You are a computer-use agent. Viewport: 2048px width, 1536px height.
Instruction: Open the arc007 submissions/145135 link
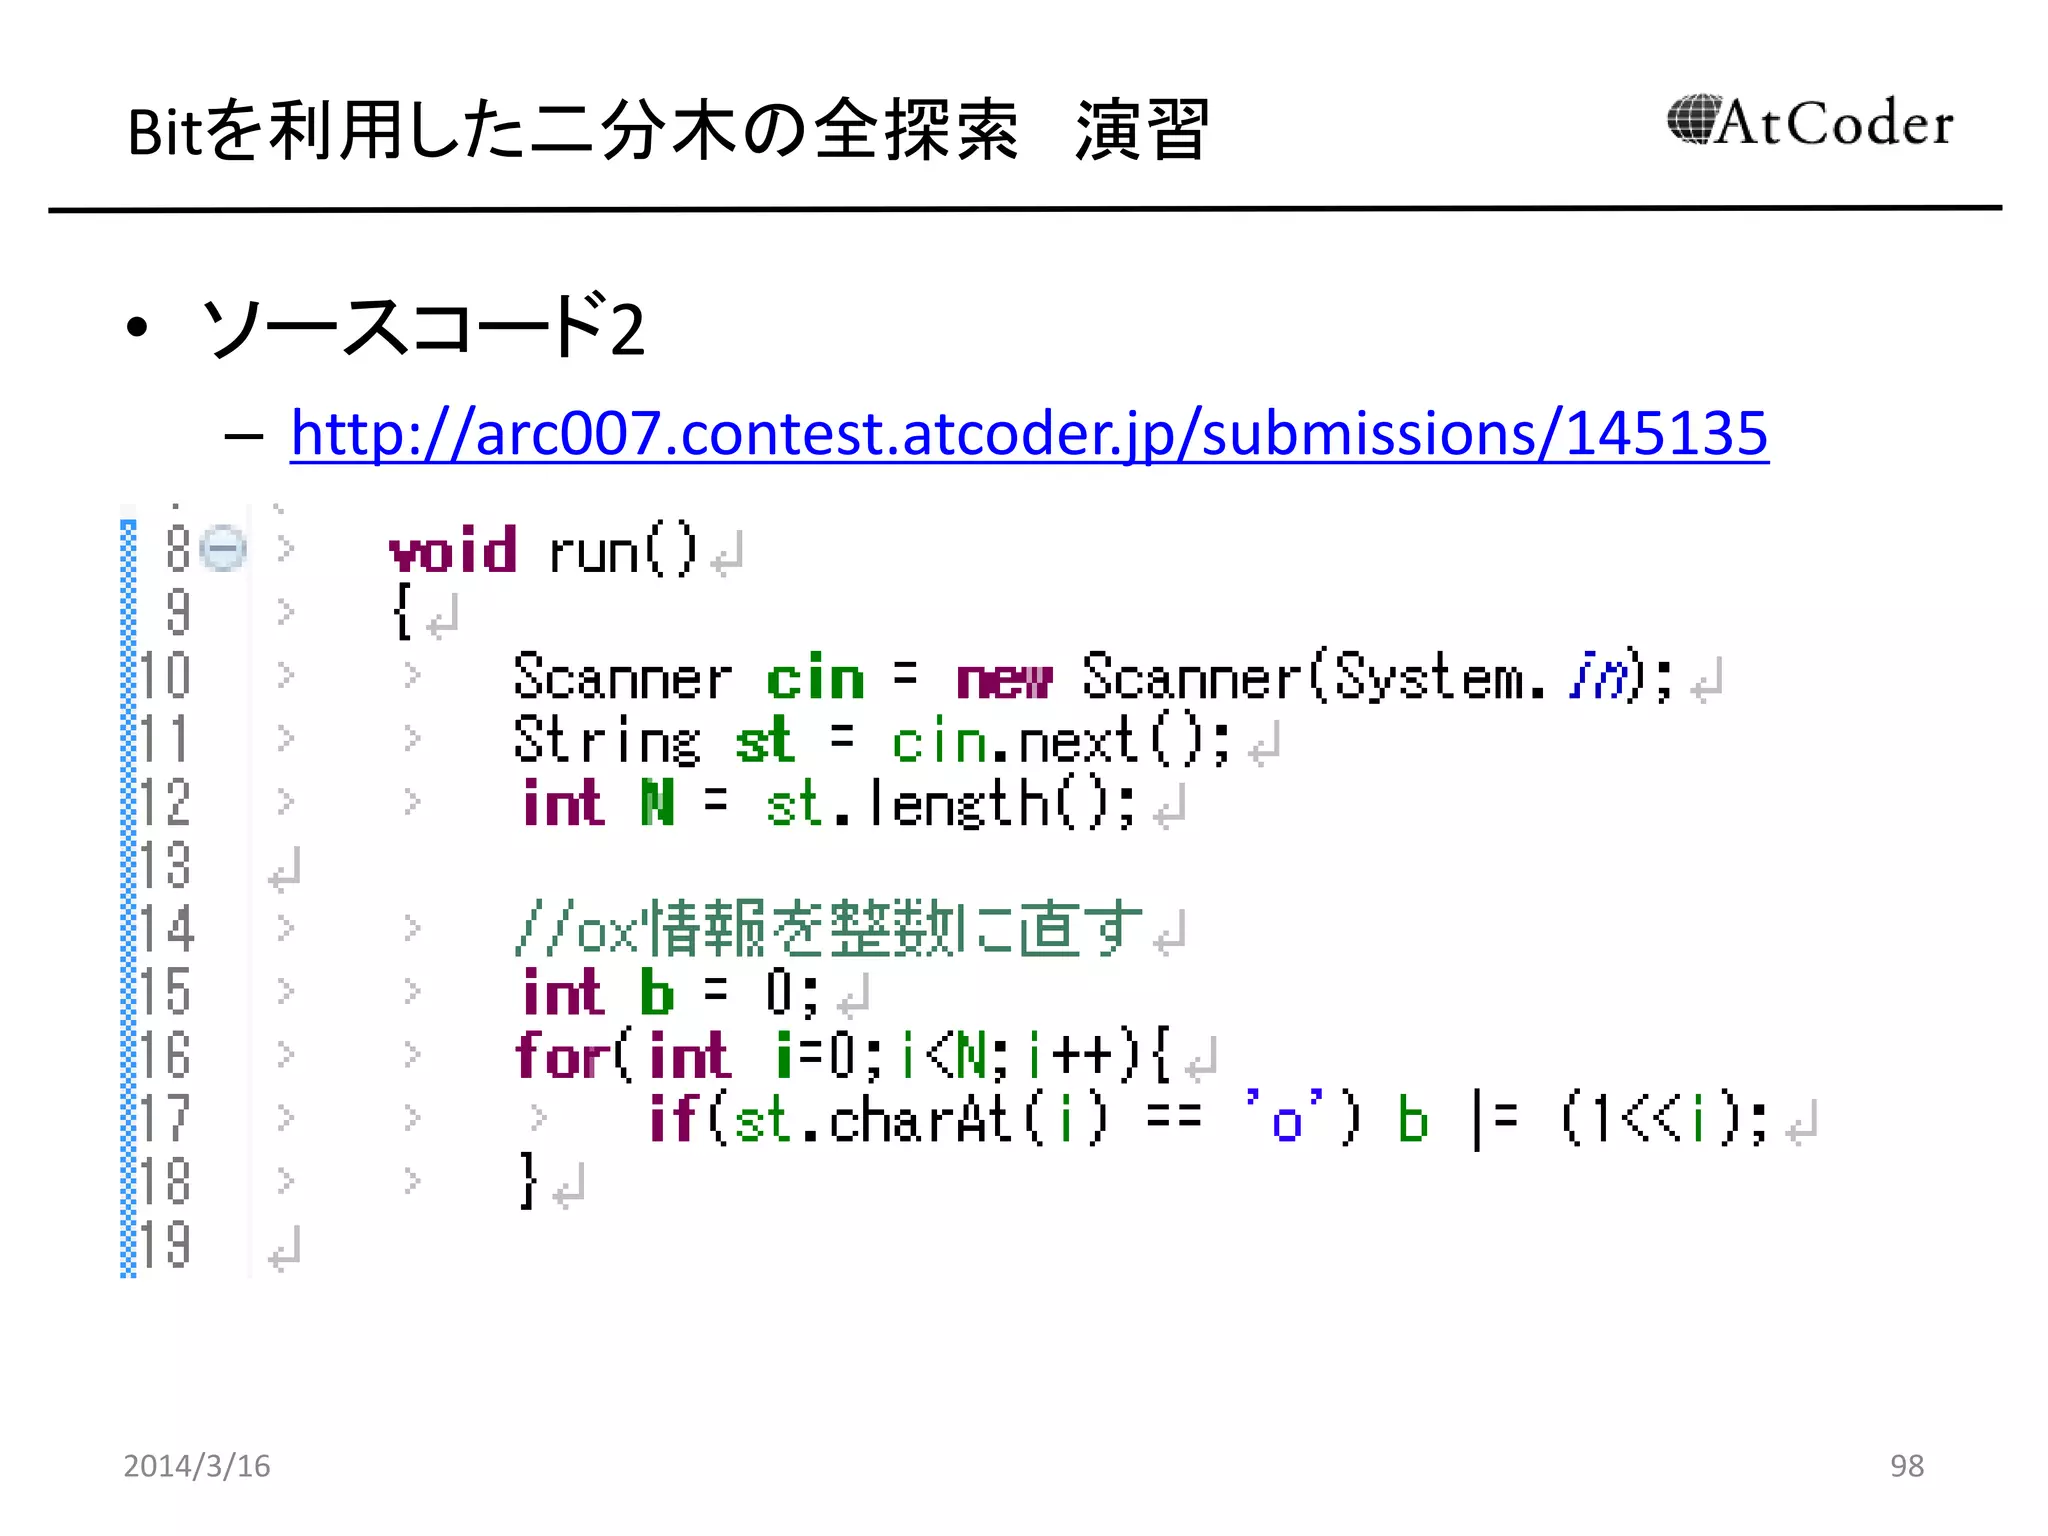[1029, 434]
